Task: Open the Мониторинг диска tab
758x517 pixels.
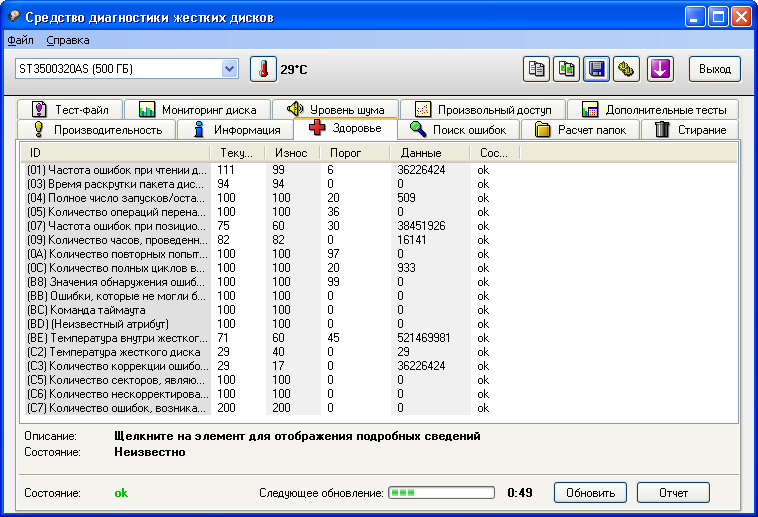Action: click(x=198, y=109)
